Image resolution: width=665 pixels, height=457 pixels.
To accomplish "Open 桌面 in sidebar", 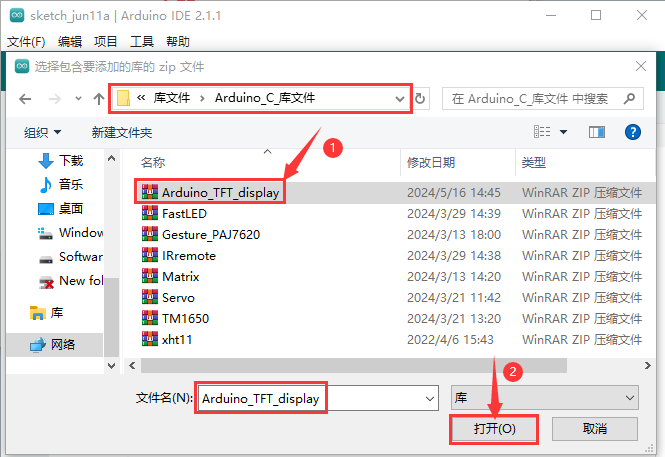I will 61,209.
